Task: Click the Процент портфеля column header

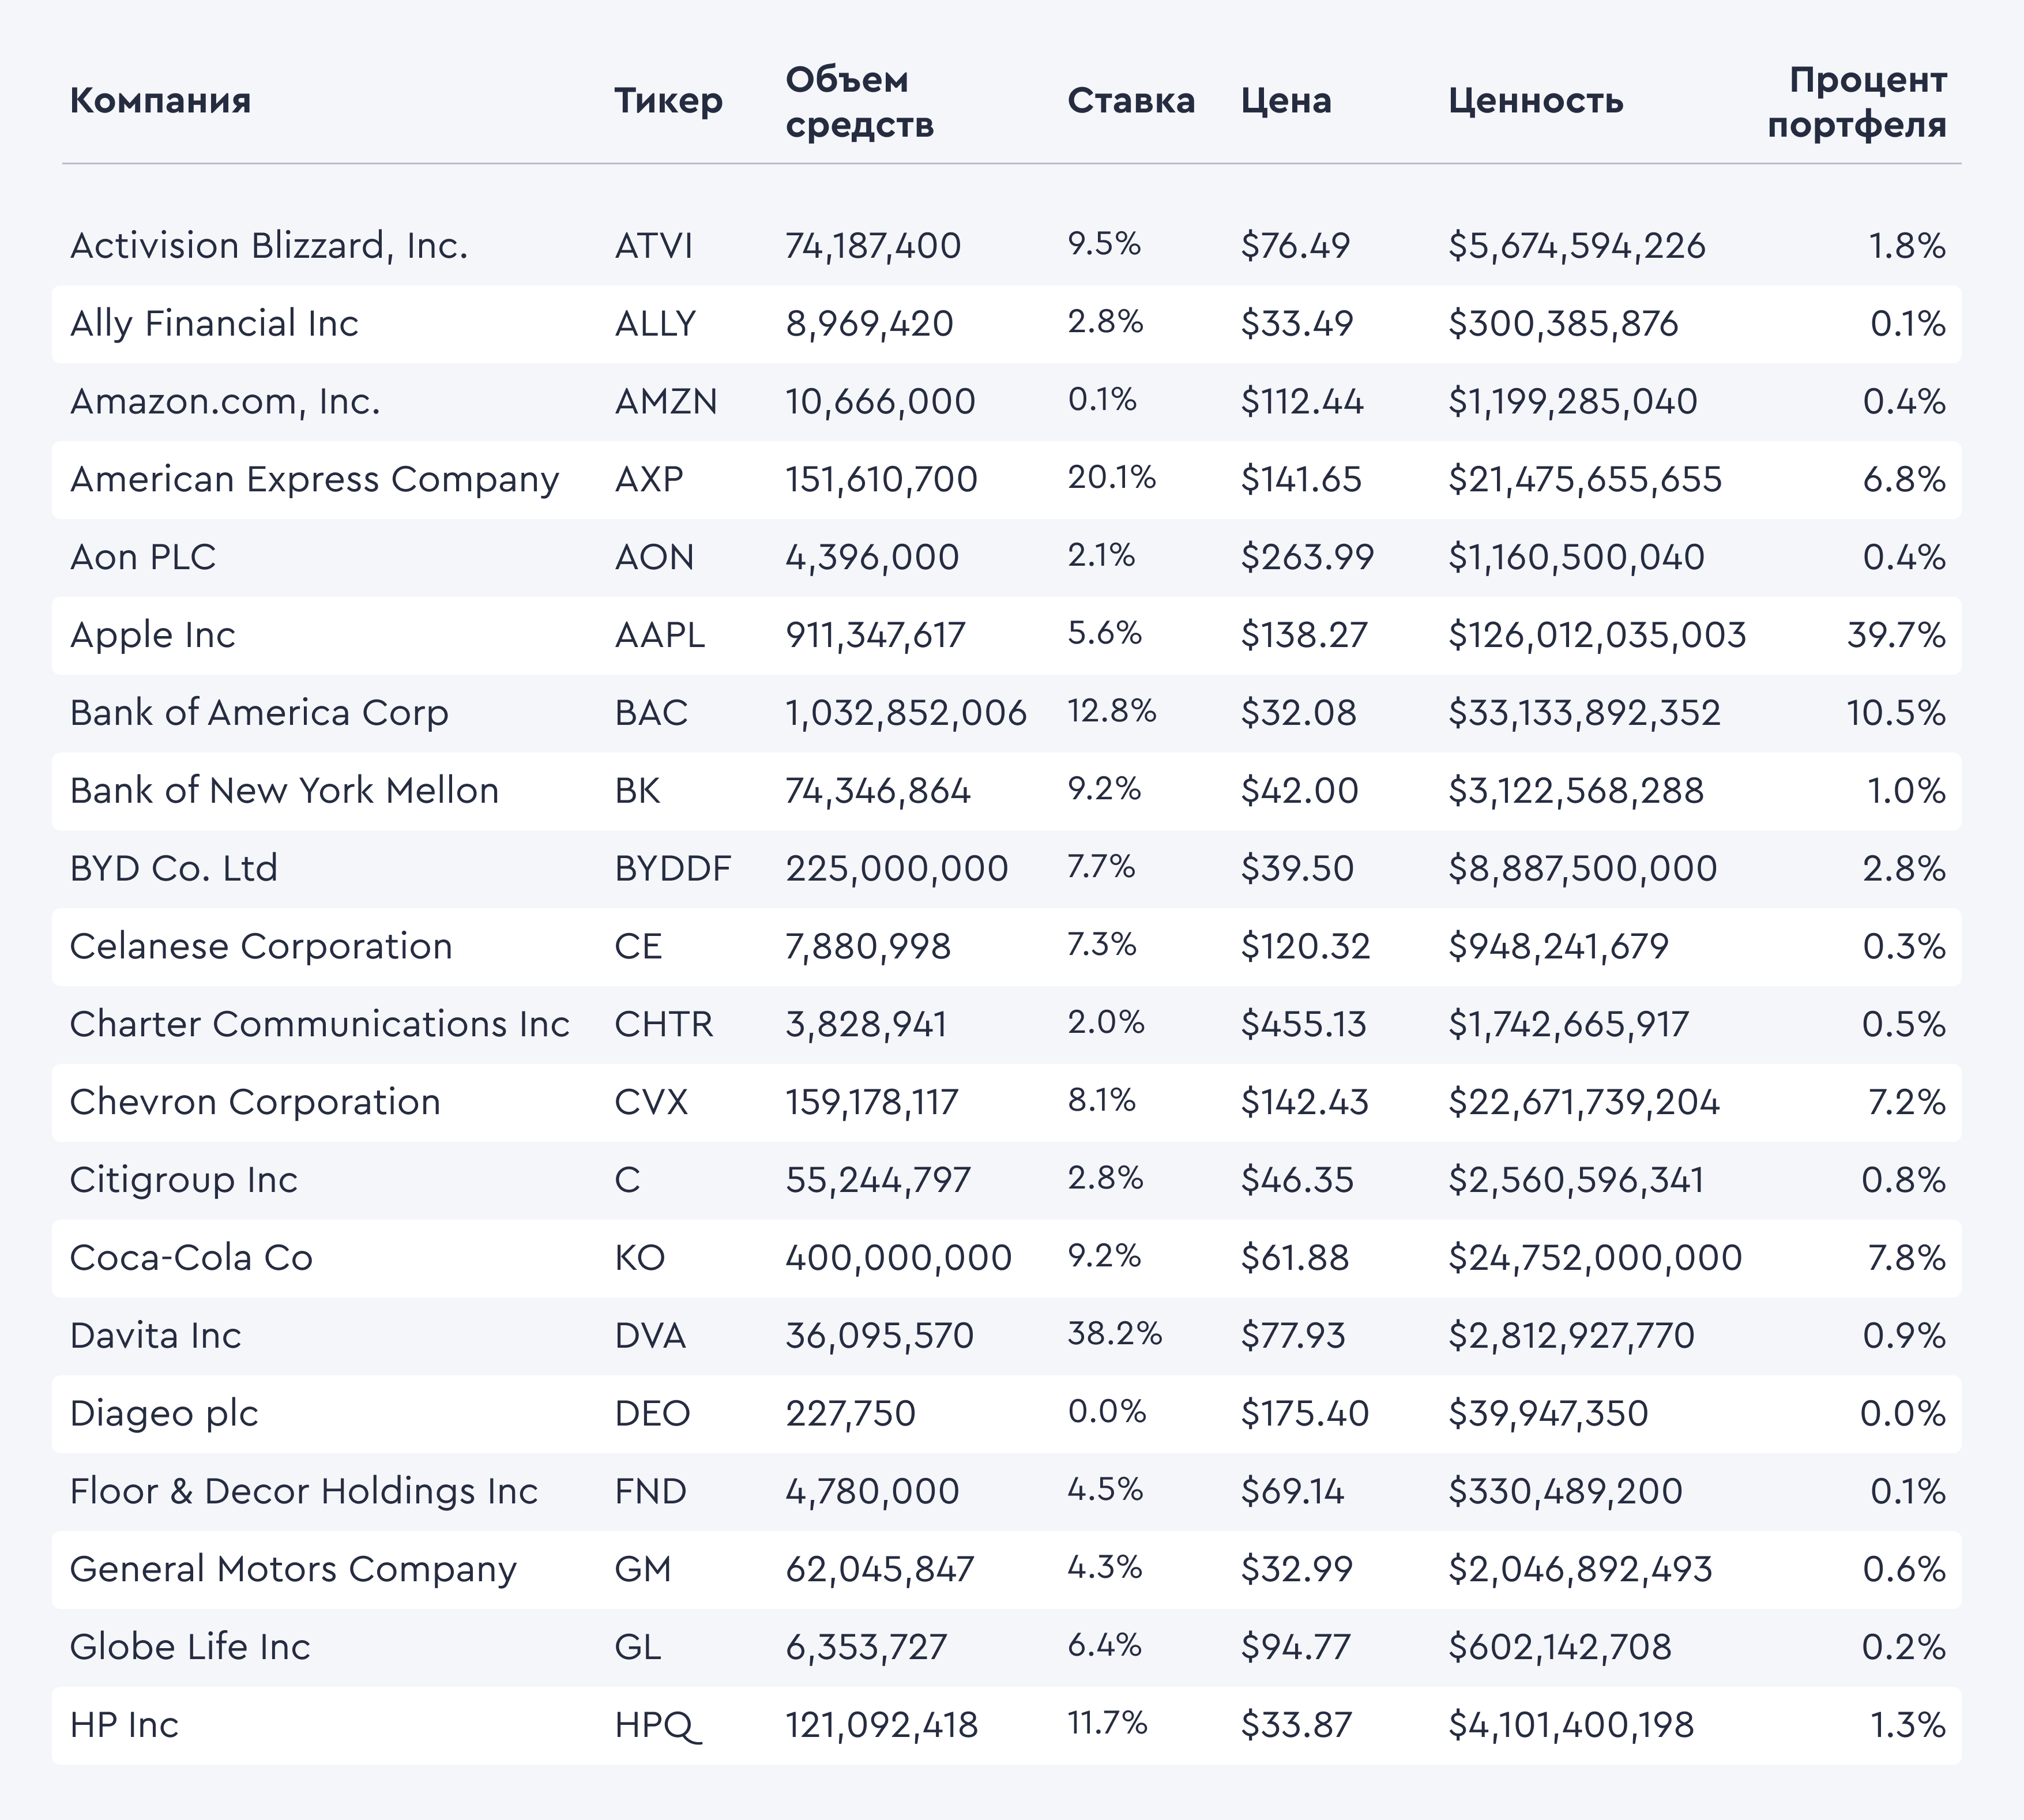Action: click(1857, 102)
